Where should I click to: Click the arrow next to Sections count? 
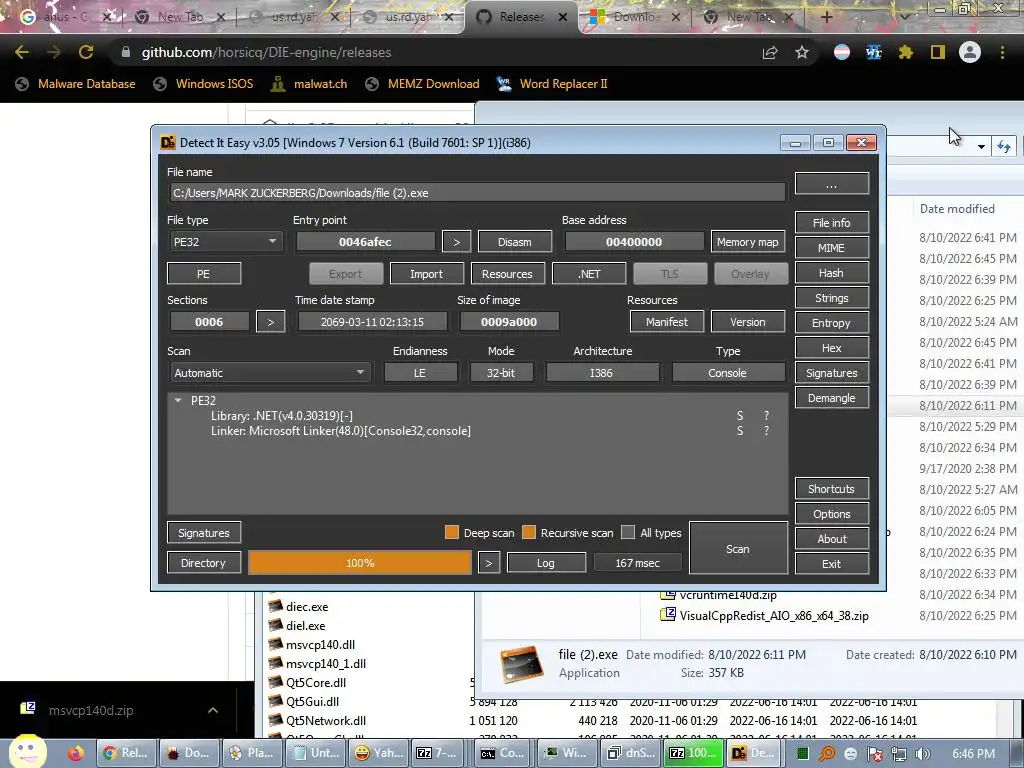(x=270, y=322)
